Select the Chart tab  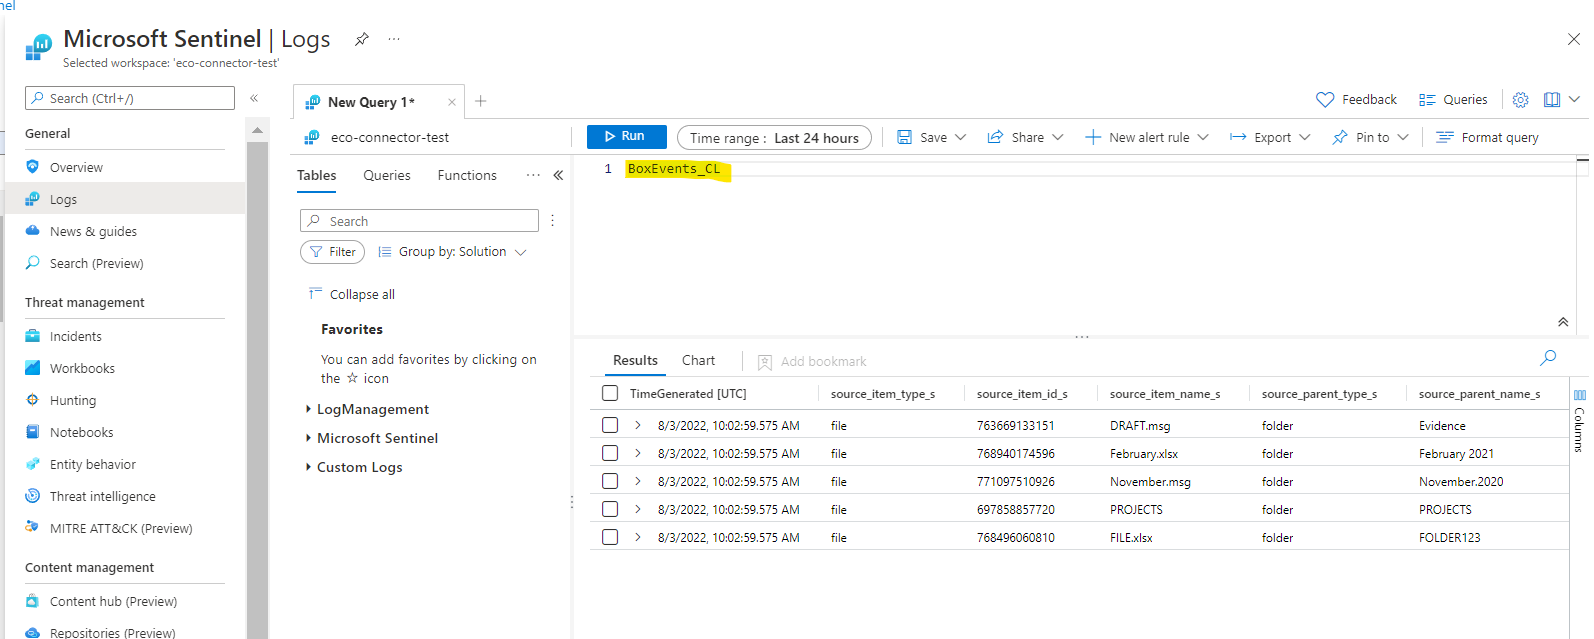(698, 361)
